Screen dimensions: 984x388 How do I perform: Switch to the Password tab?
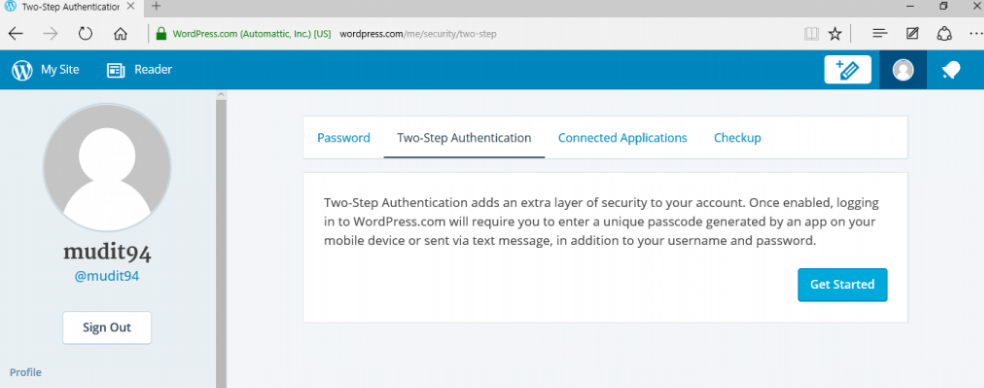343,137
